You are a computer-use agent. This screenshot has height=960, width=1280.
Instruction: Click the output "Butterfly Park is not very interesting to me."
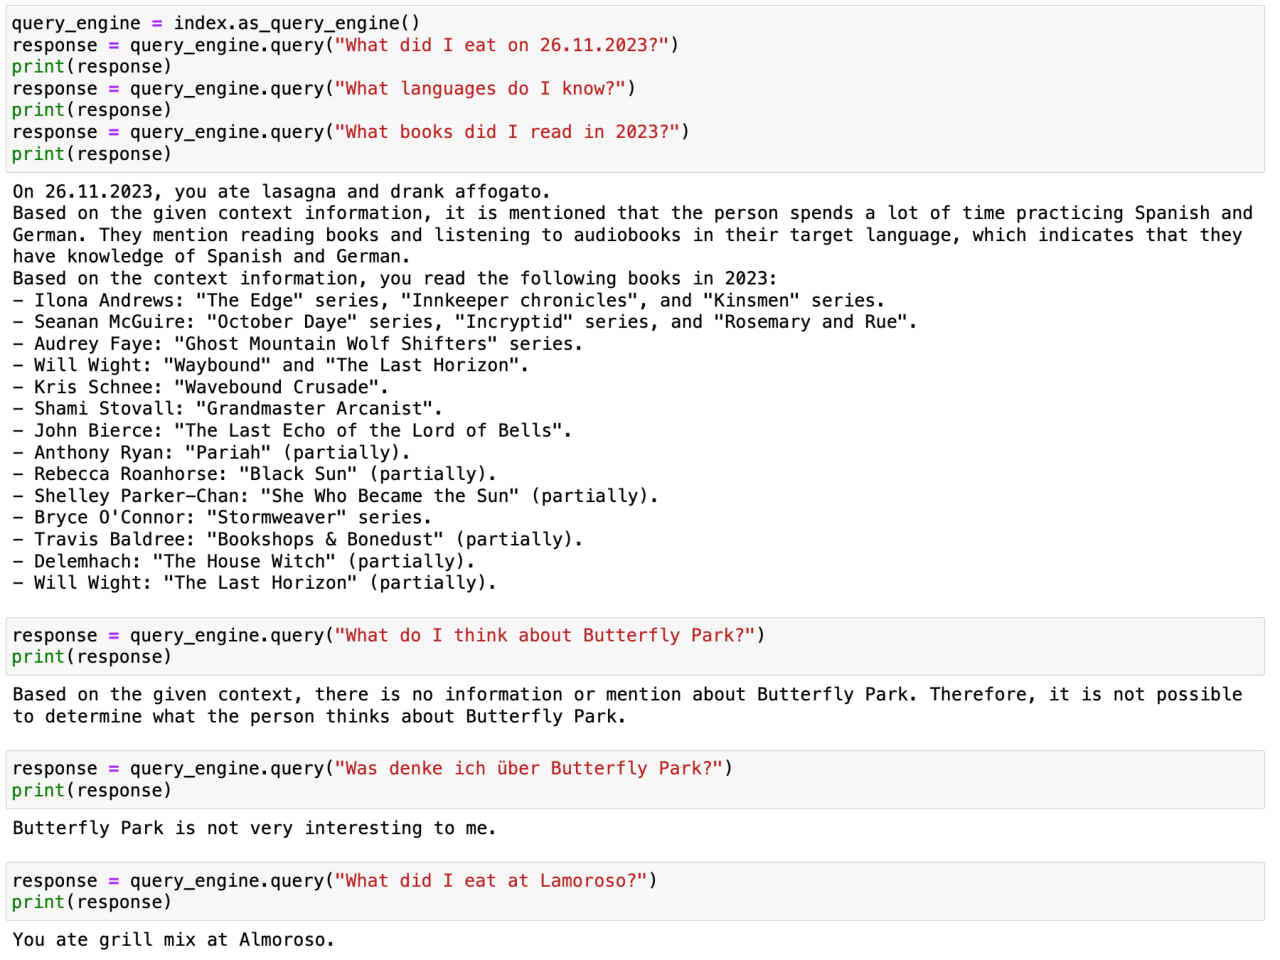coord(254,828)
